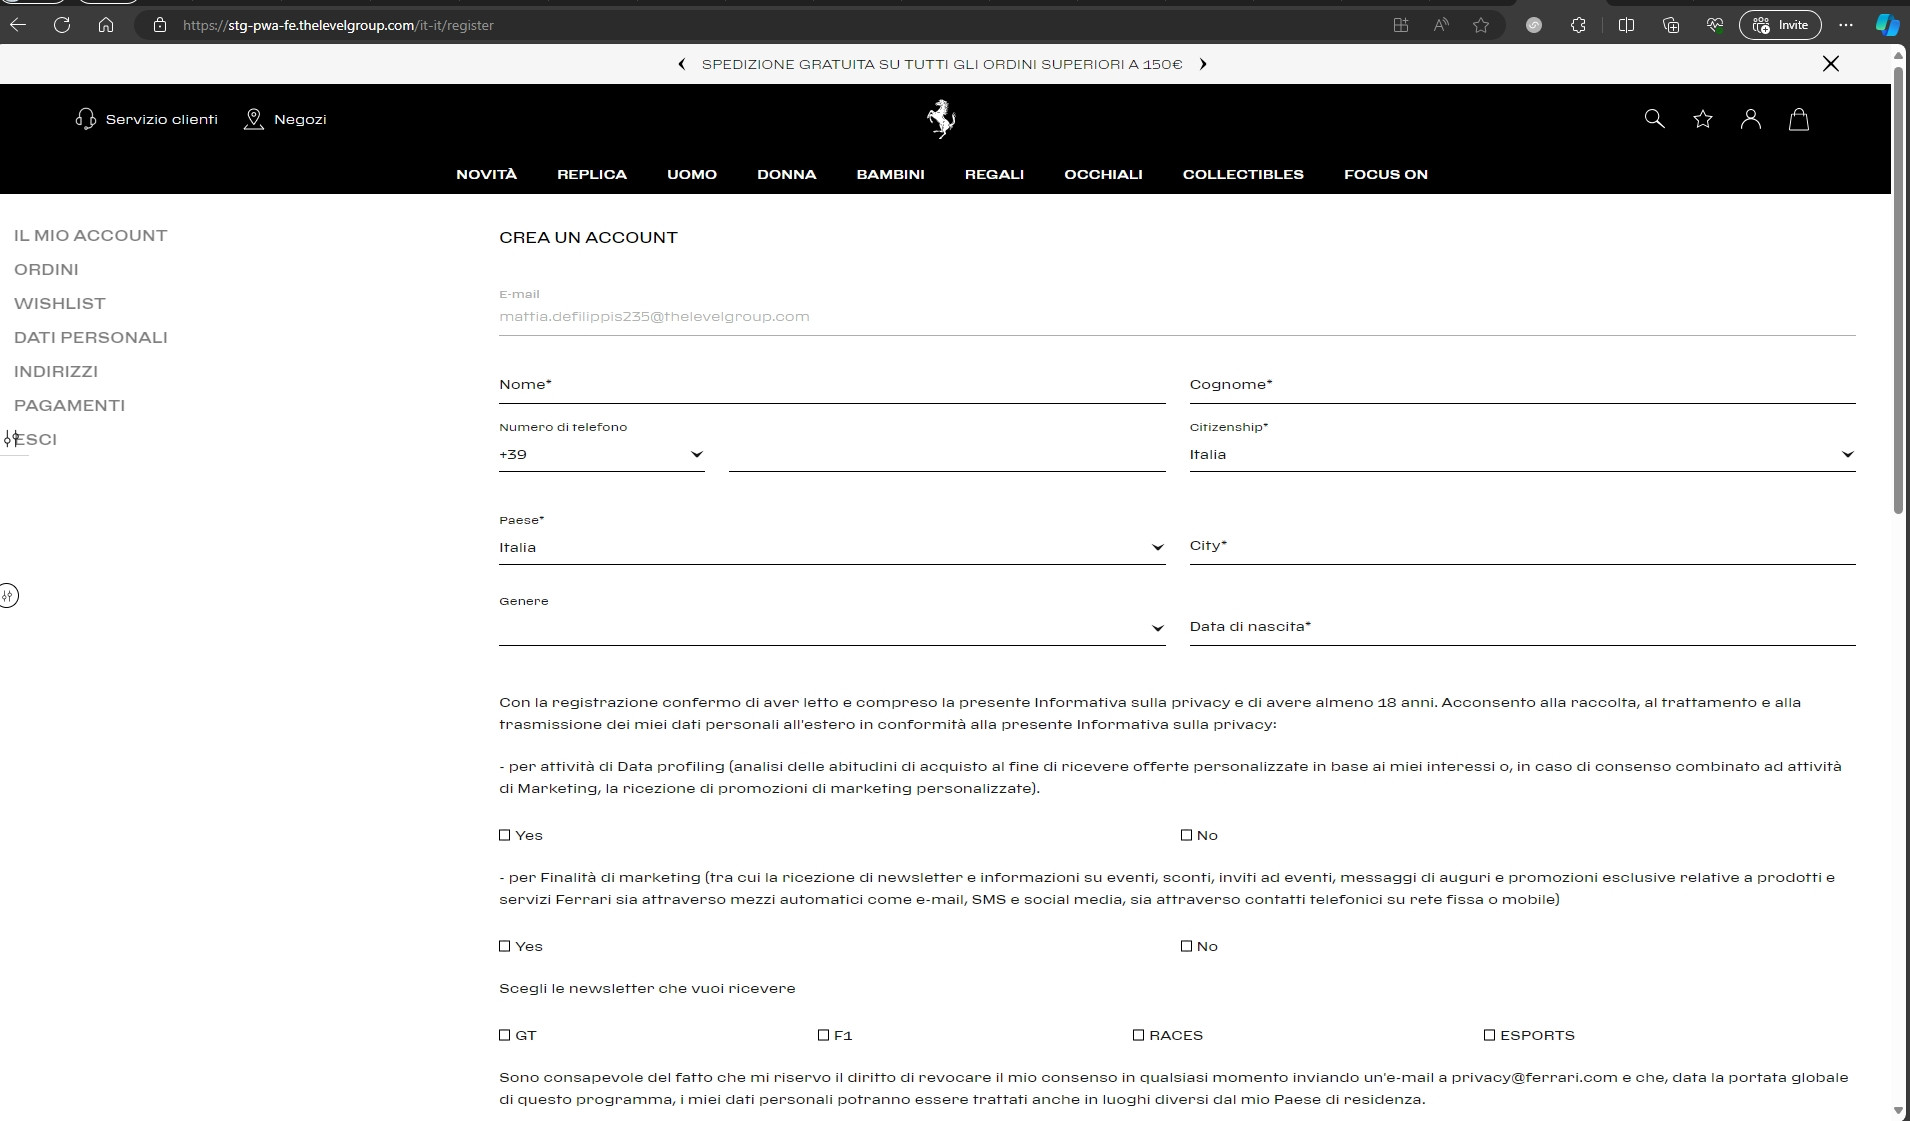Viewport: 1910px width, 1121px height.
Task: Open the BAMBINI menu
Action: tap(890, 174)
